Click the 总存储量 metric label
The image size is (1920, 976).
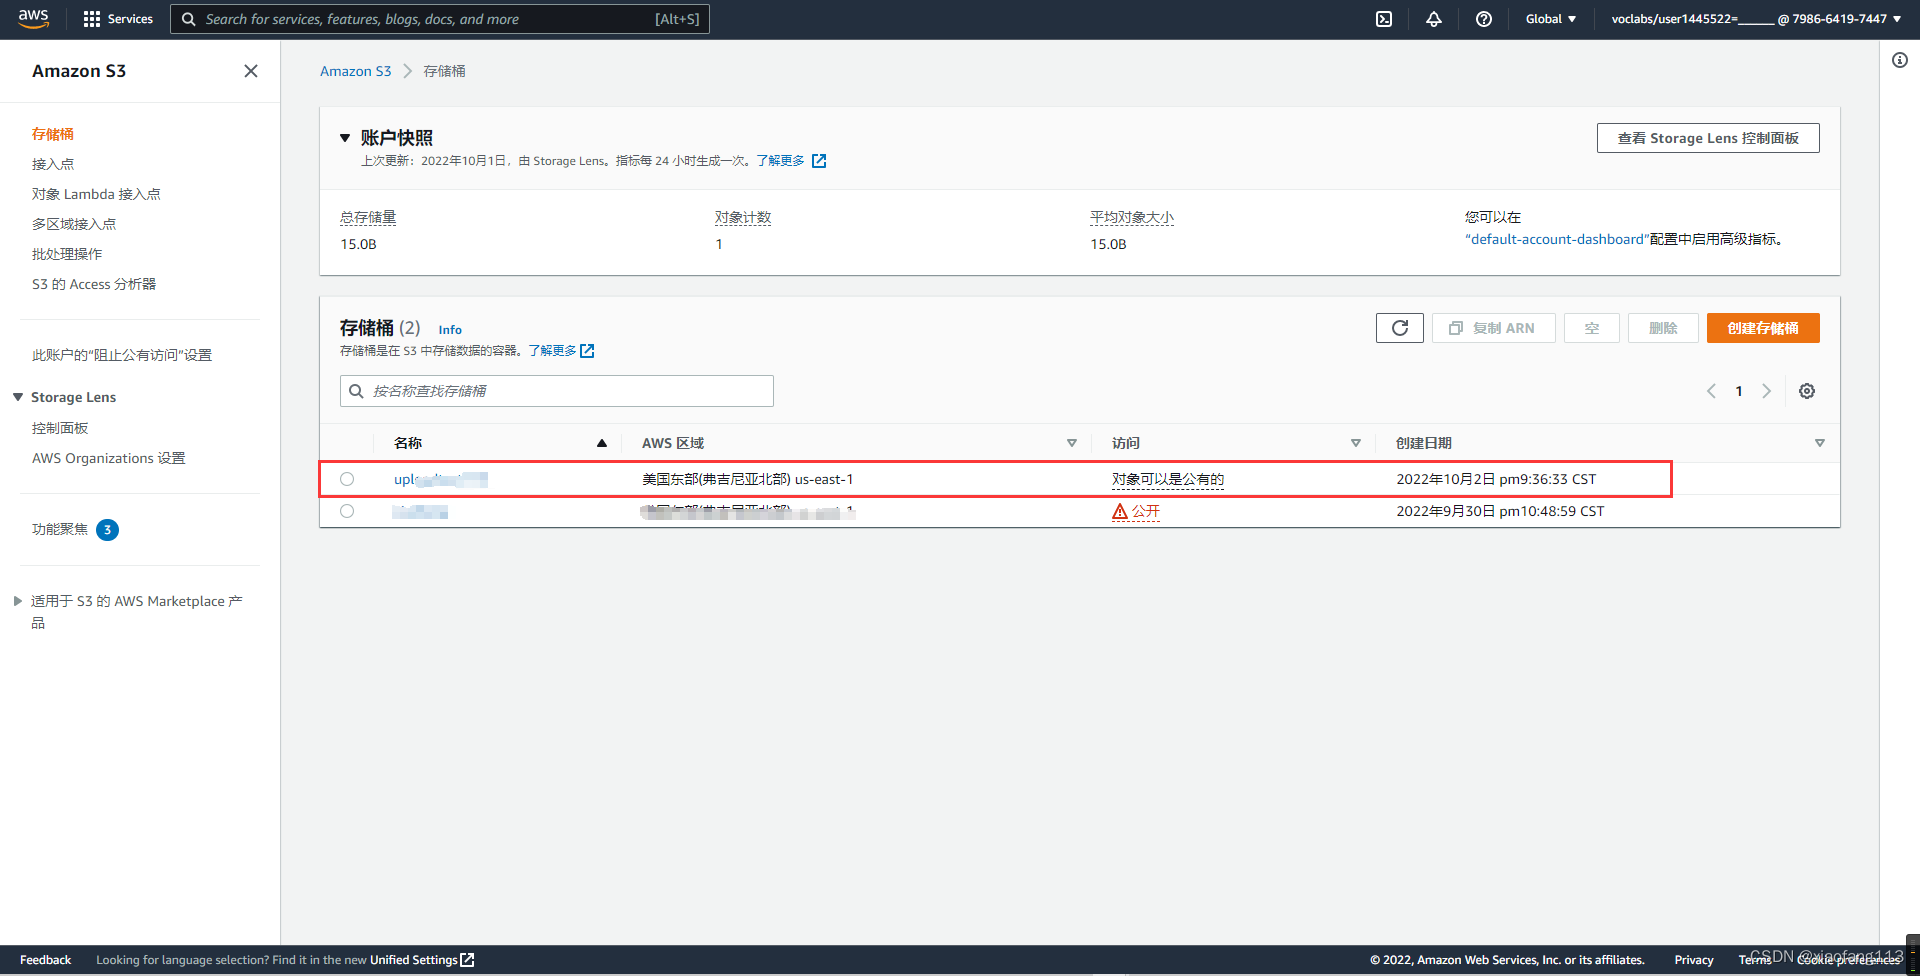click(x=368, y=217)
